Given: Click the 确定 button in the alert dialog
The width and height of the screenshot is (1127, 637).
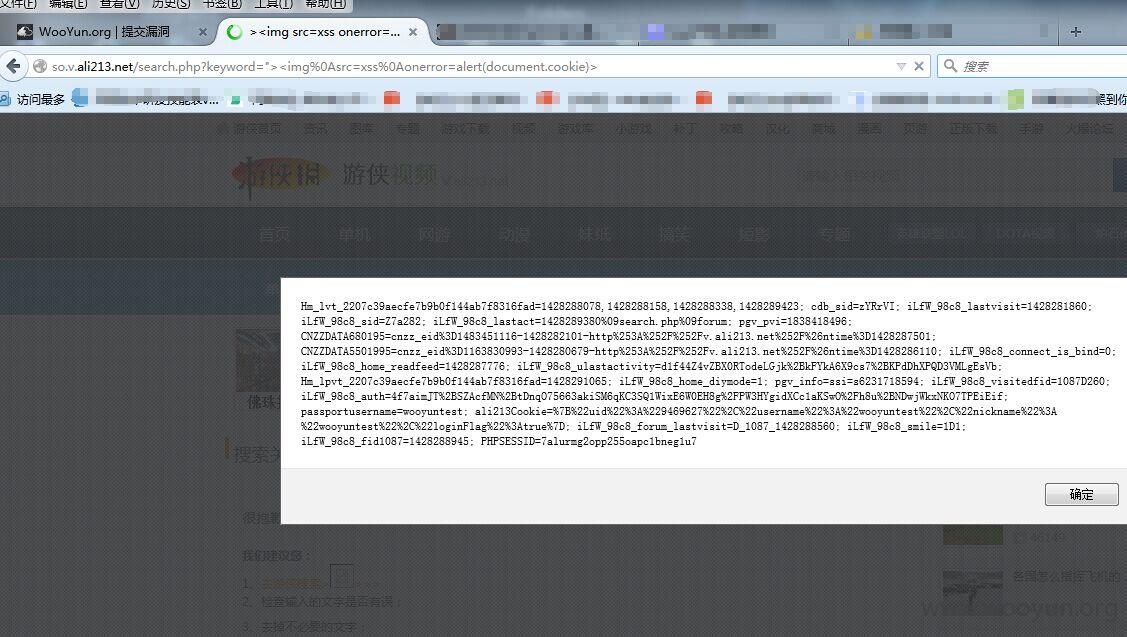Looking at the screenshot, I should point(1081,494).
